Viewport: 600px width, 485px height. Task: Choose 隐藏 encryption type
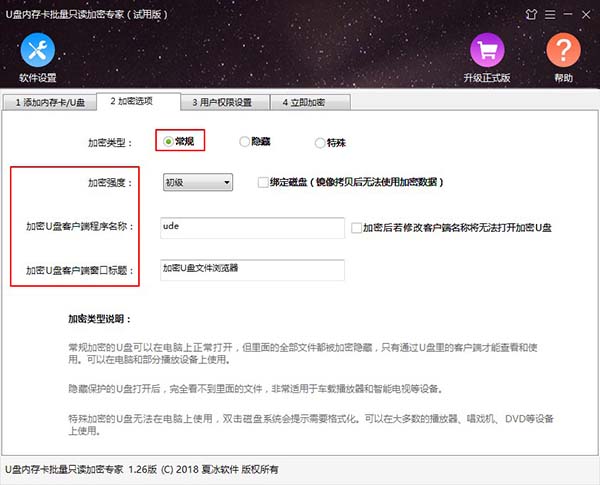[255, 142]
